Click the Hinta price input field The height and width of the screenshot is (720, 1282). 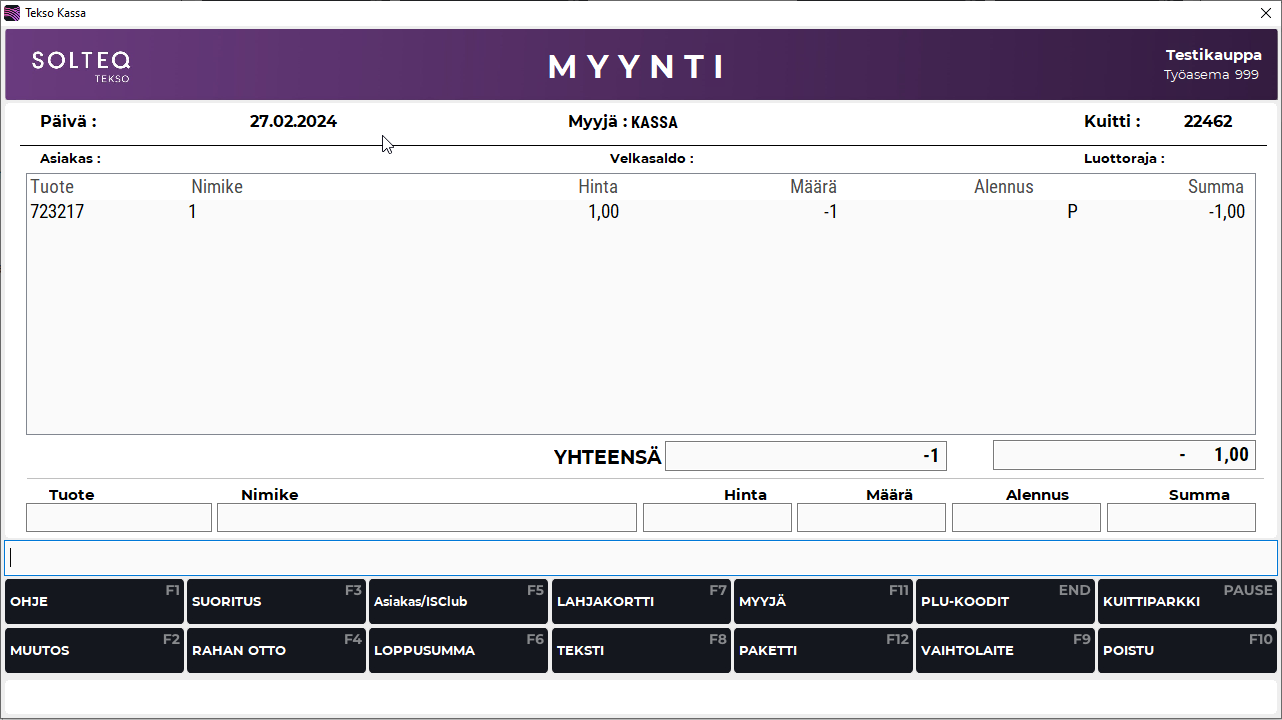click(x=717, y=518)
